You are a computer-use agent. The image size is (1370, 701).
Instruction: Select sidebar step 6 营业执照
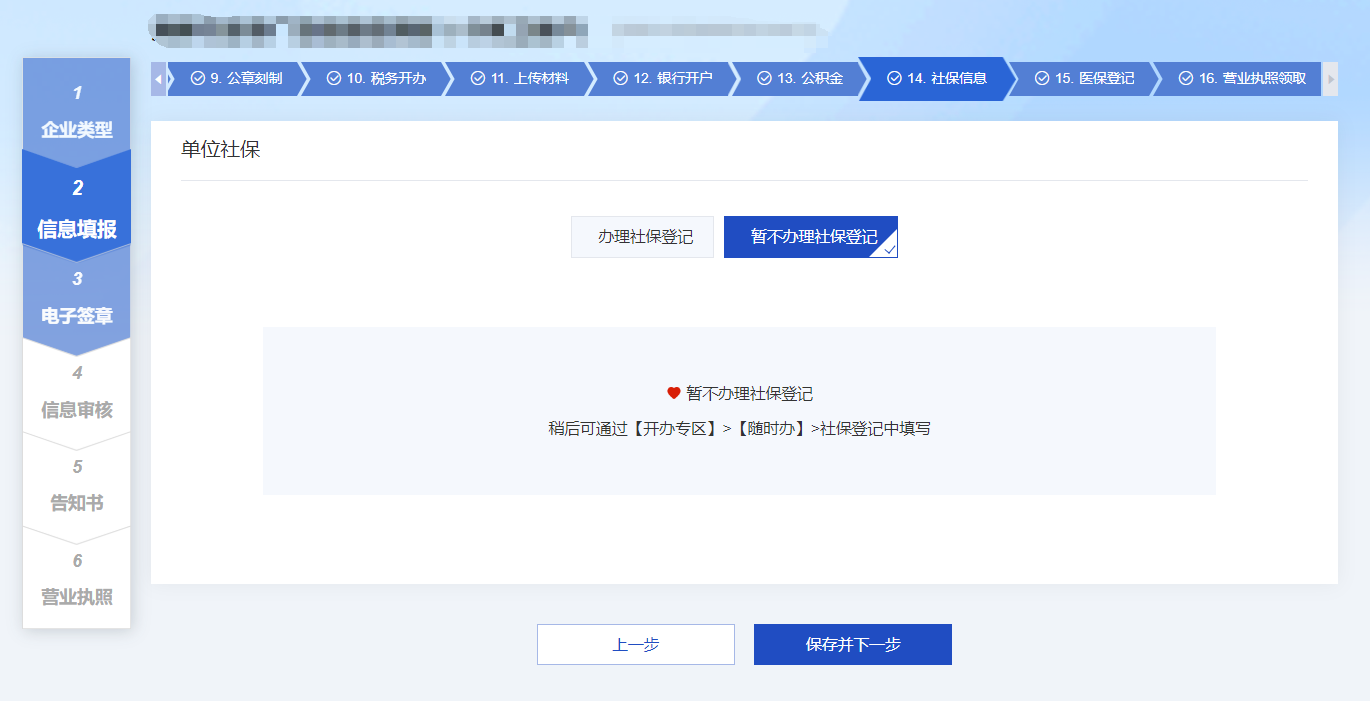click(77, 580)
